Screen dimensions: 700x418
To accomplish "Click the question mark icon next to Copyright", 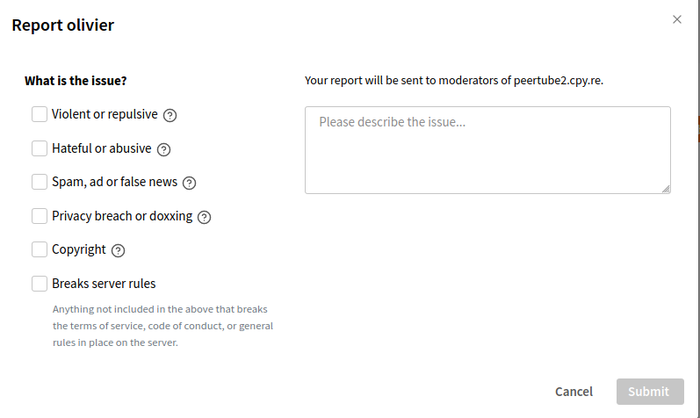I will click(118, 250).
